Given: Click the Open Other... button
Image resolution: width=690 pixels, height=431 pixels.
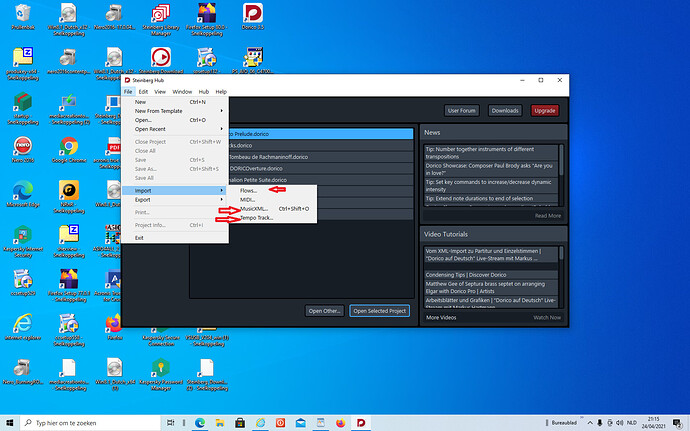Looking at the screenshot, I should coord(324,311).
